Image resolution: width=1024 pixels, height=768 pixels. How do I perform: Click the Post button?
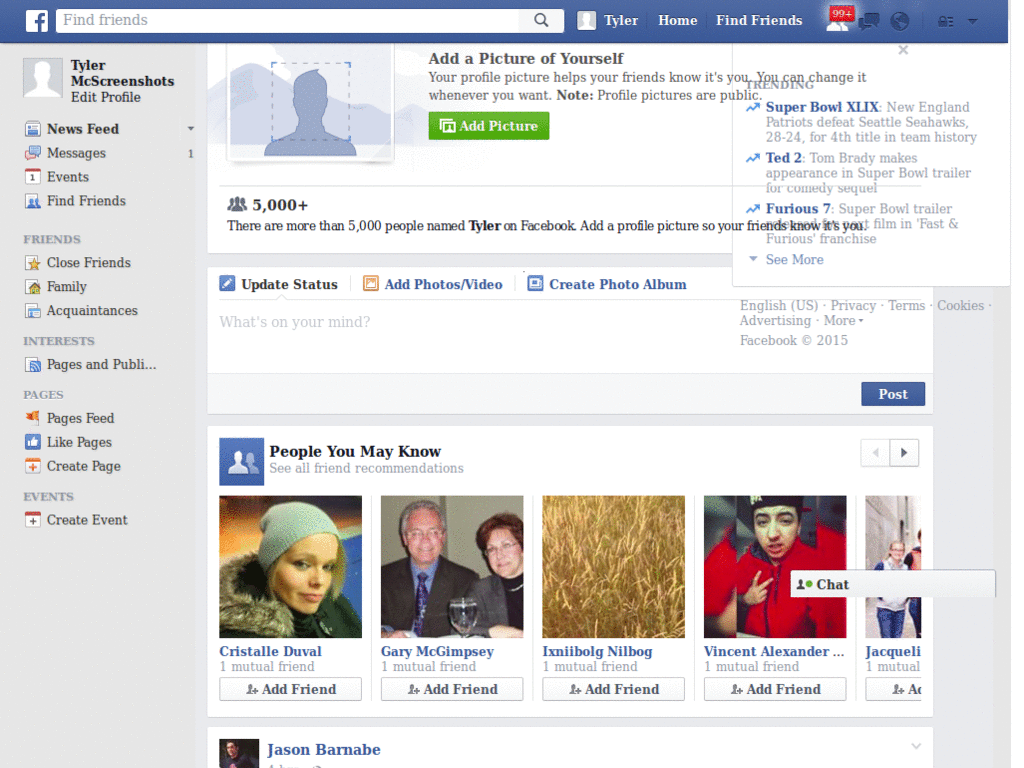tap(893, 394)
